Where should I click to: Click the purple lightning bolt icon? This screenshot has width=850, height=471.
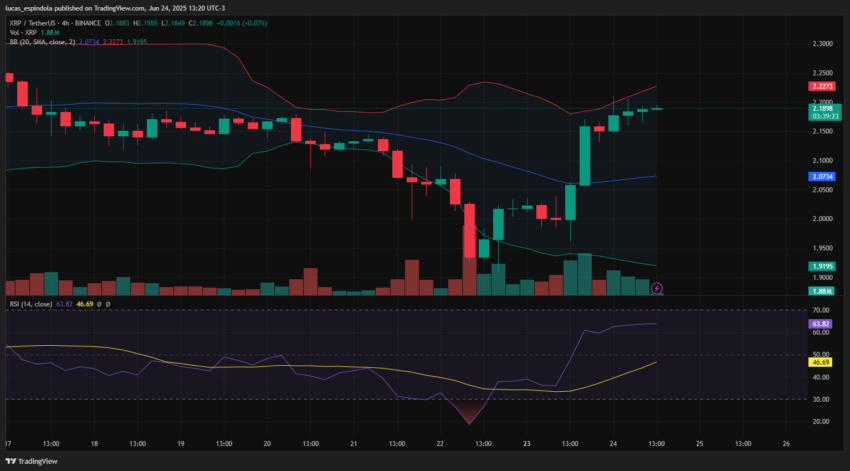pos(656,288)
